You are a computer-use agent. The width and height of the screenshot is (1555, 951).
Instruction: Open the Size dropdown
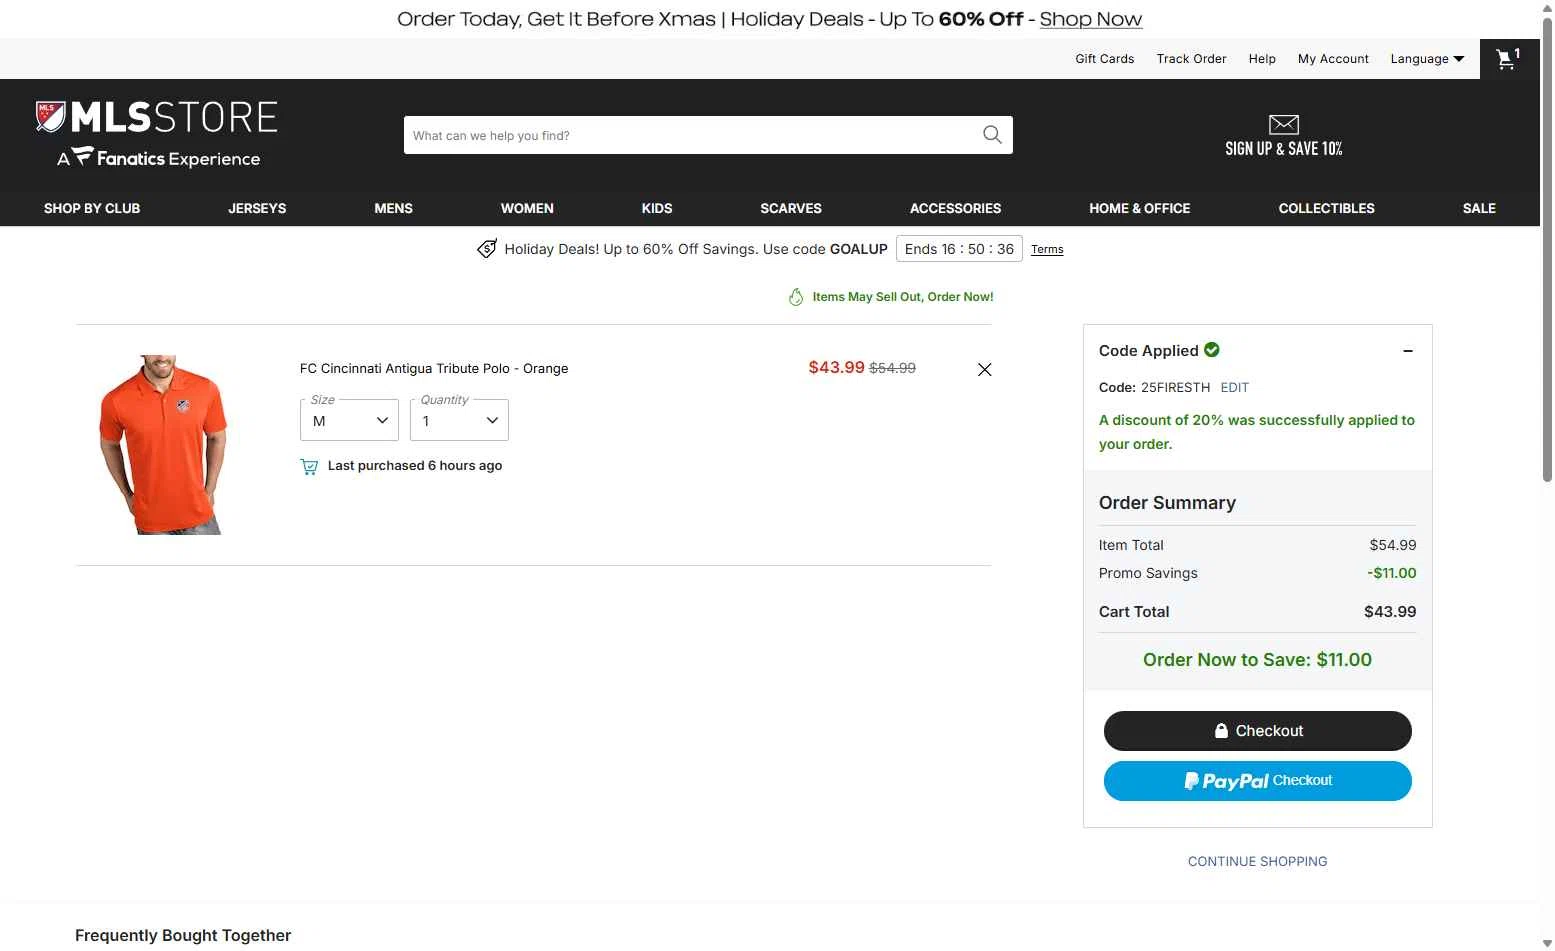[349, 420]
